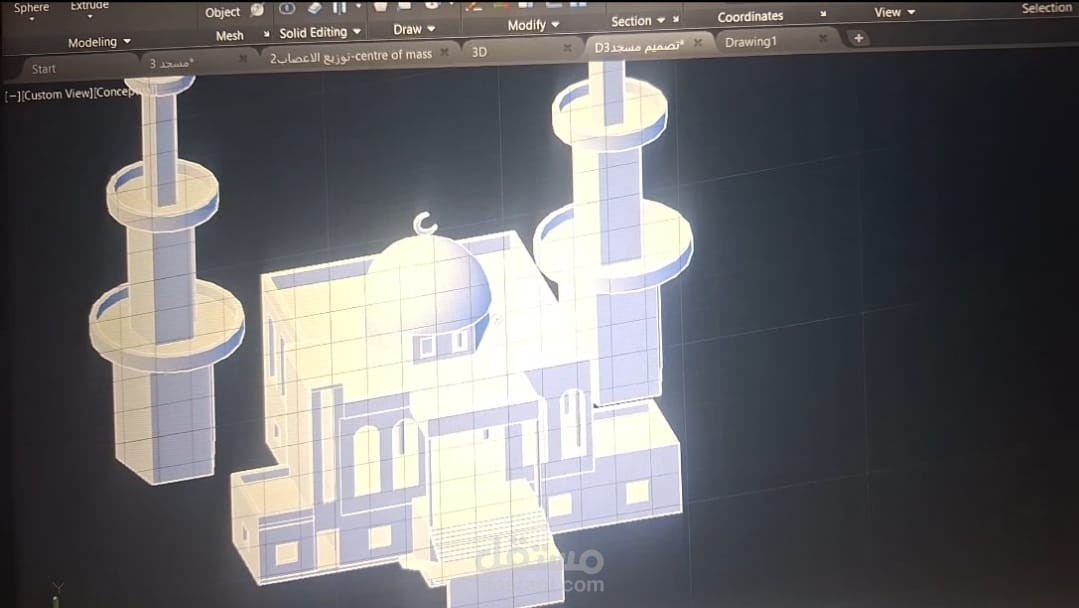Open the Coordinates panel dialog launcher arrow
This screenshot has width=1079, height=608.
(x=823, y=14)
